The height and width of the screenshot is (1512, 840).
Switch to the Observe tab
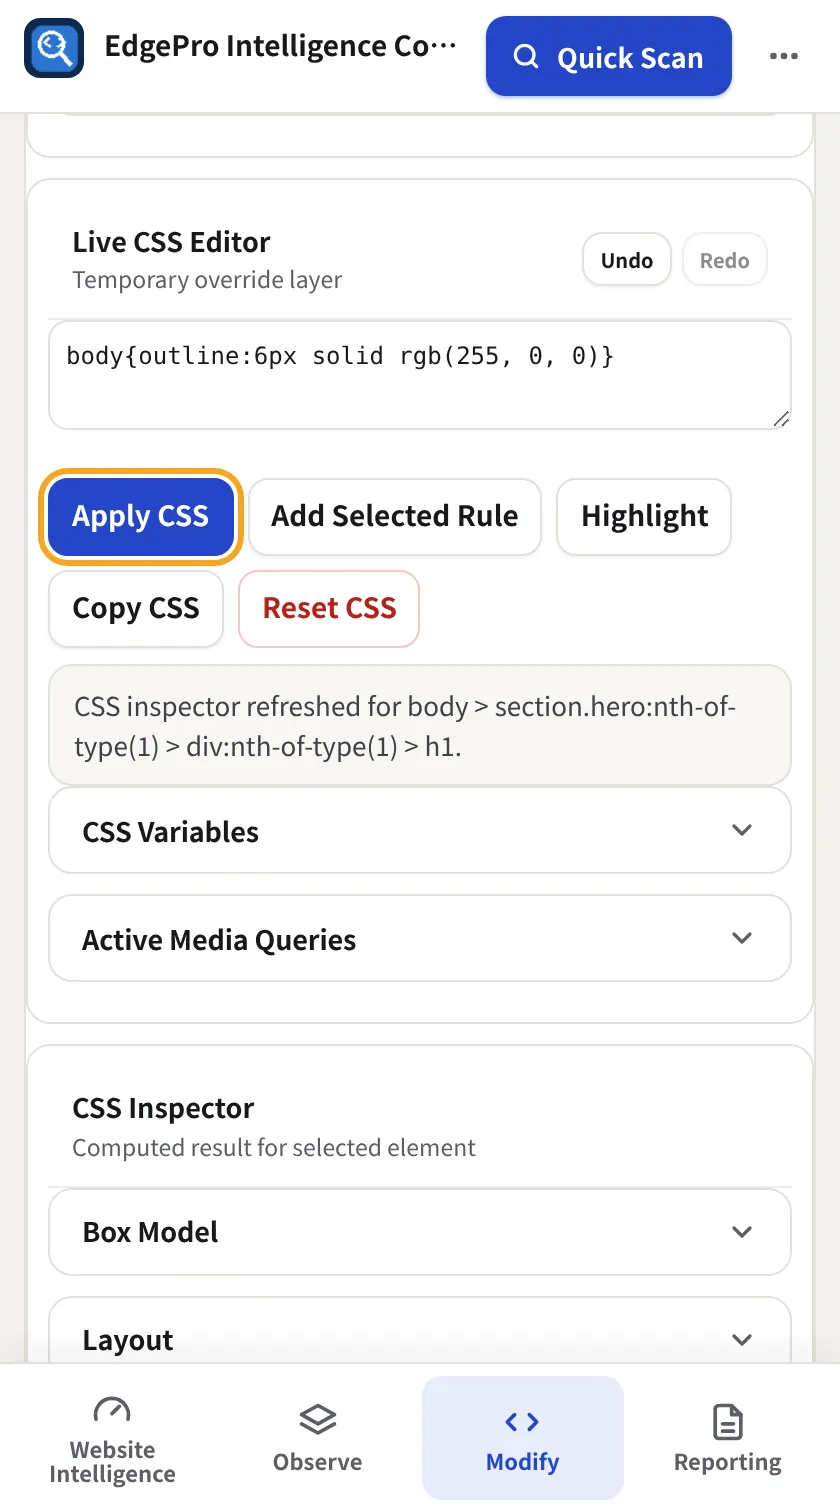click(318, 1438)
